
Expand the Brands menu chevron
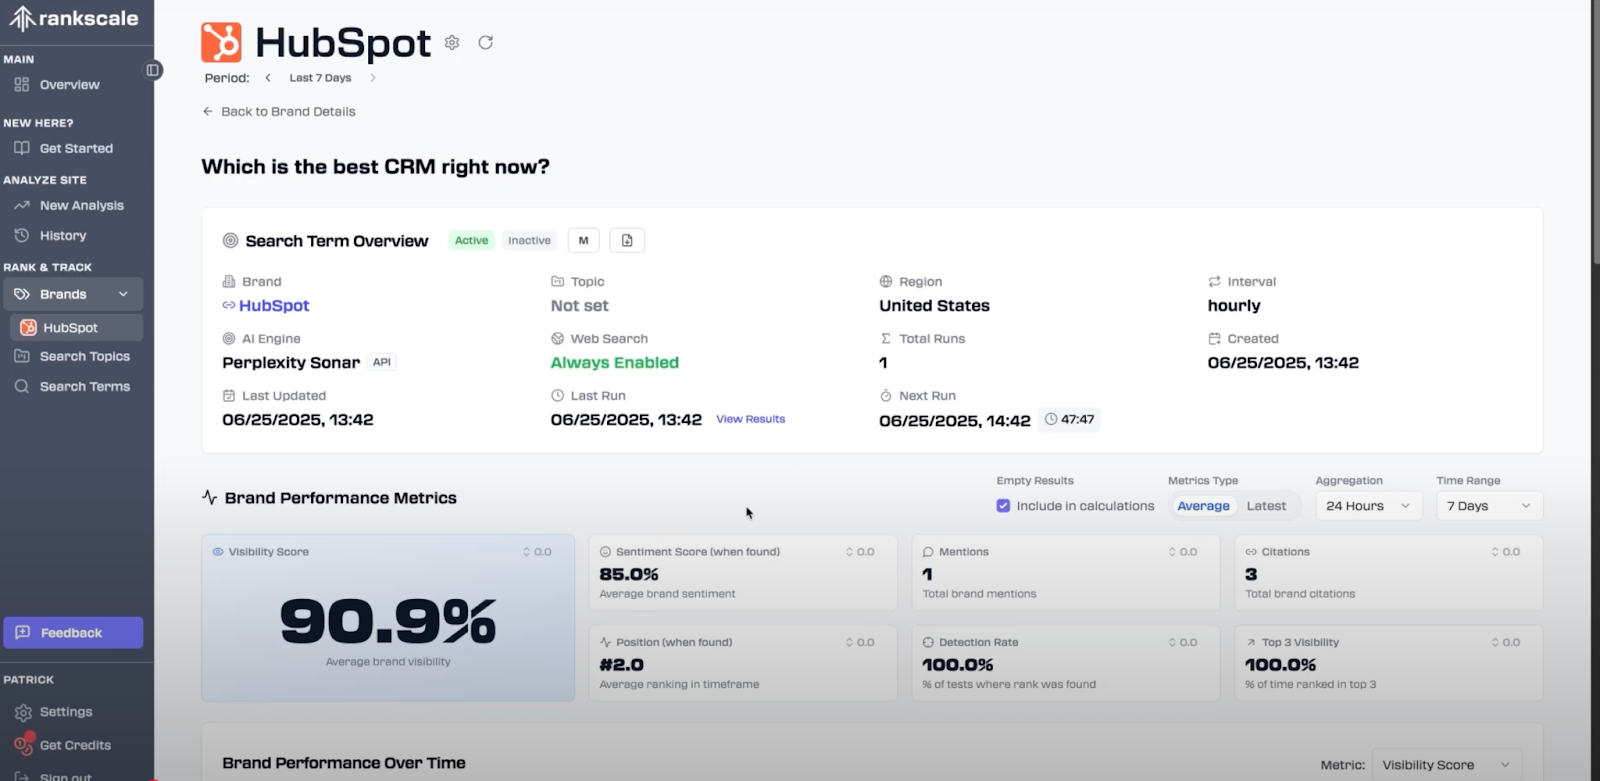(x=124, y=294)
